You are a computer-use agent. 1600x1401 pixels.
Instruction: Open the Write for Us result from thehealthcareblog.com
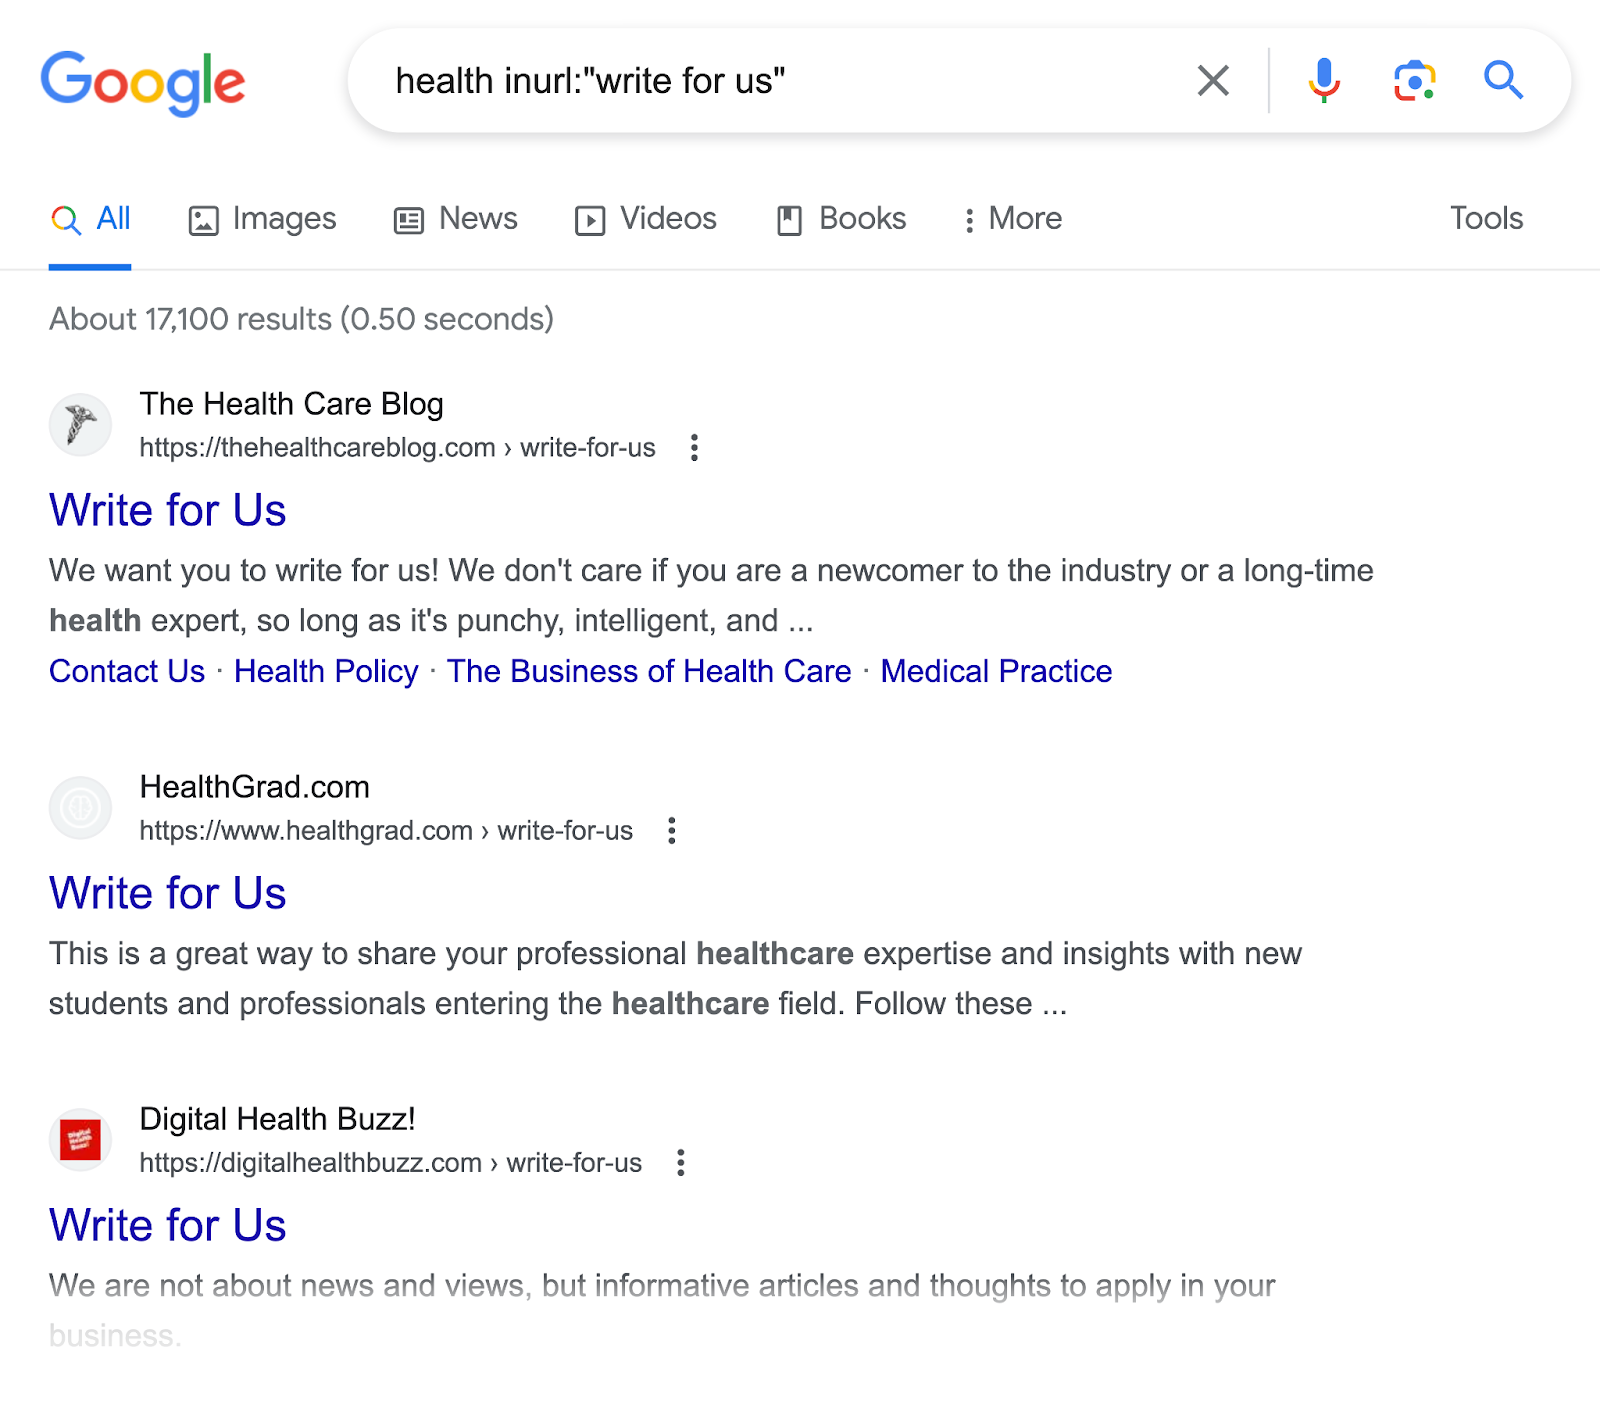click(167, 510)
